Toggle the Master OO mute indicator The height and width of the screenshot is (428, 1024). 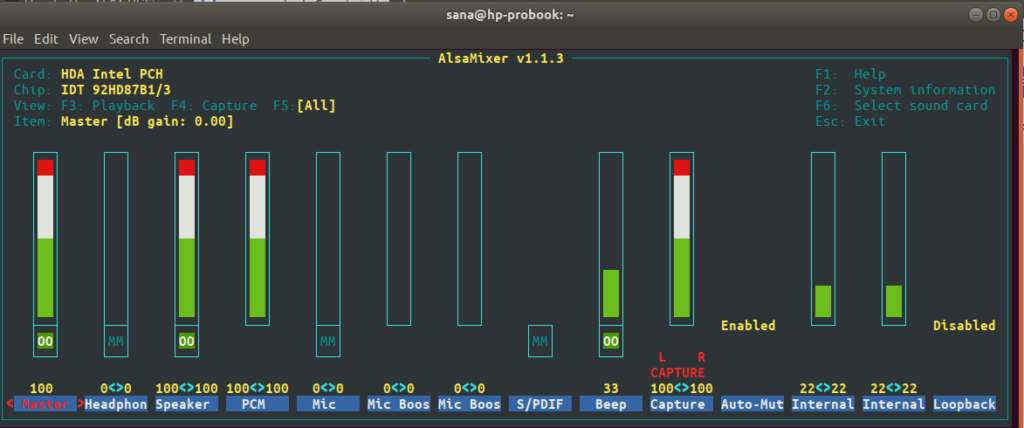(45, 341)
